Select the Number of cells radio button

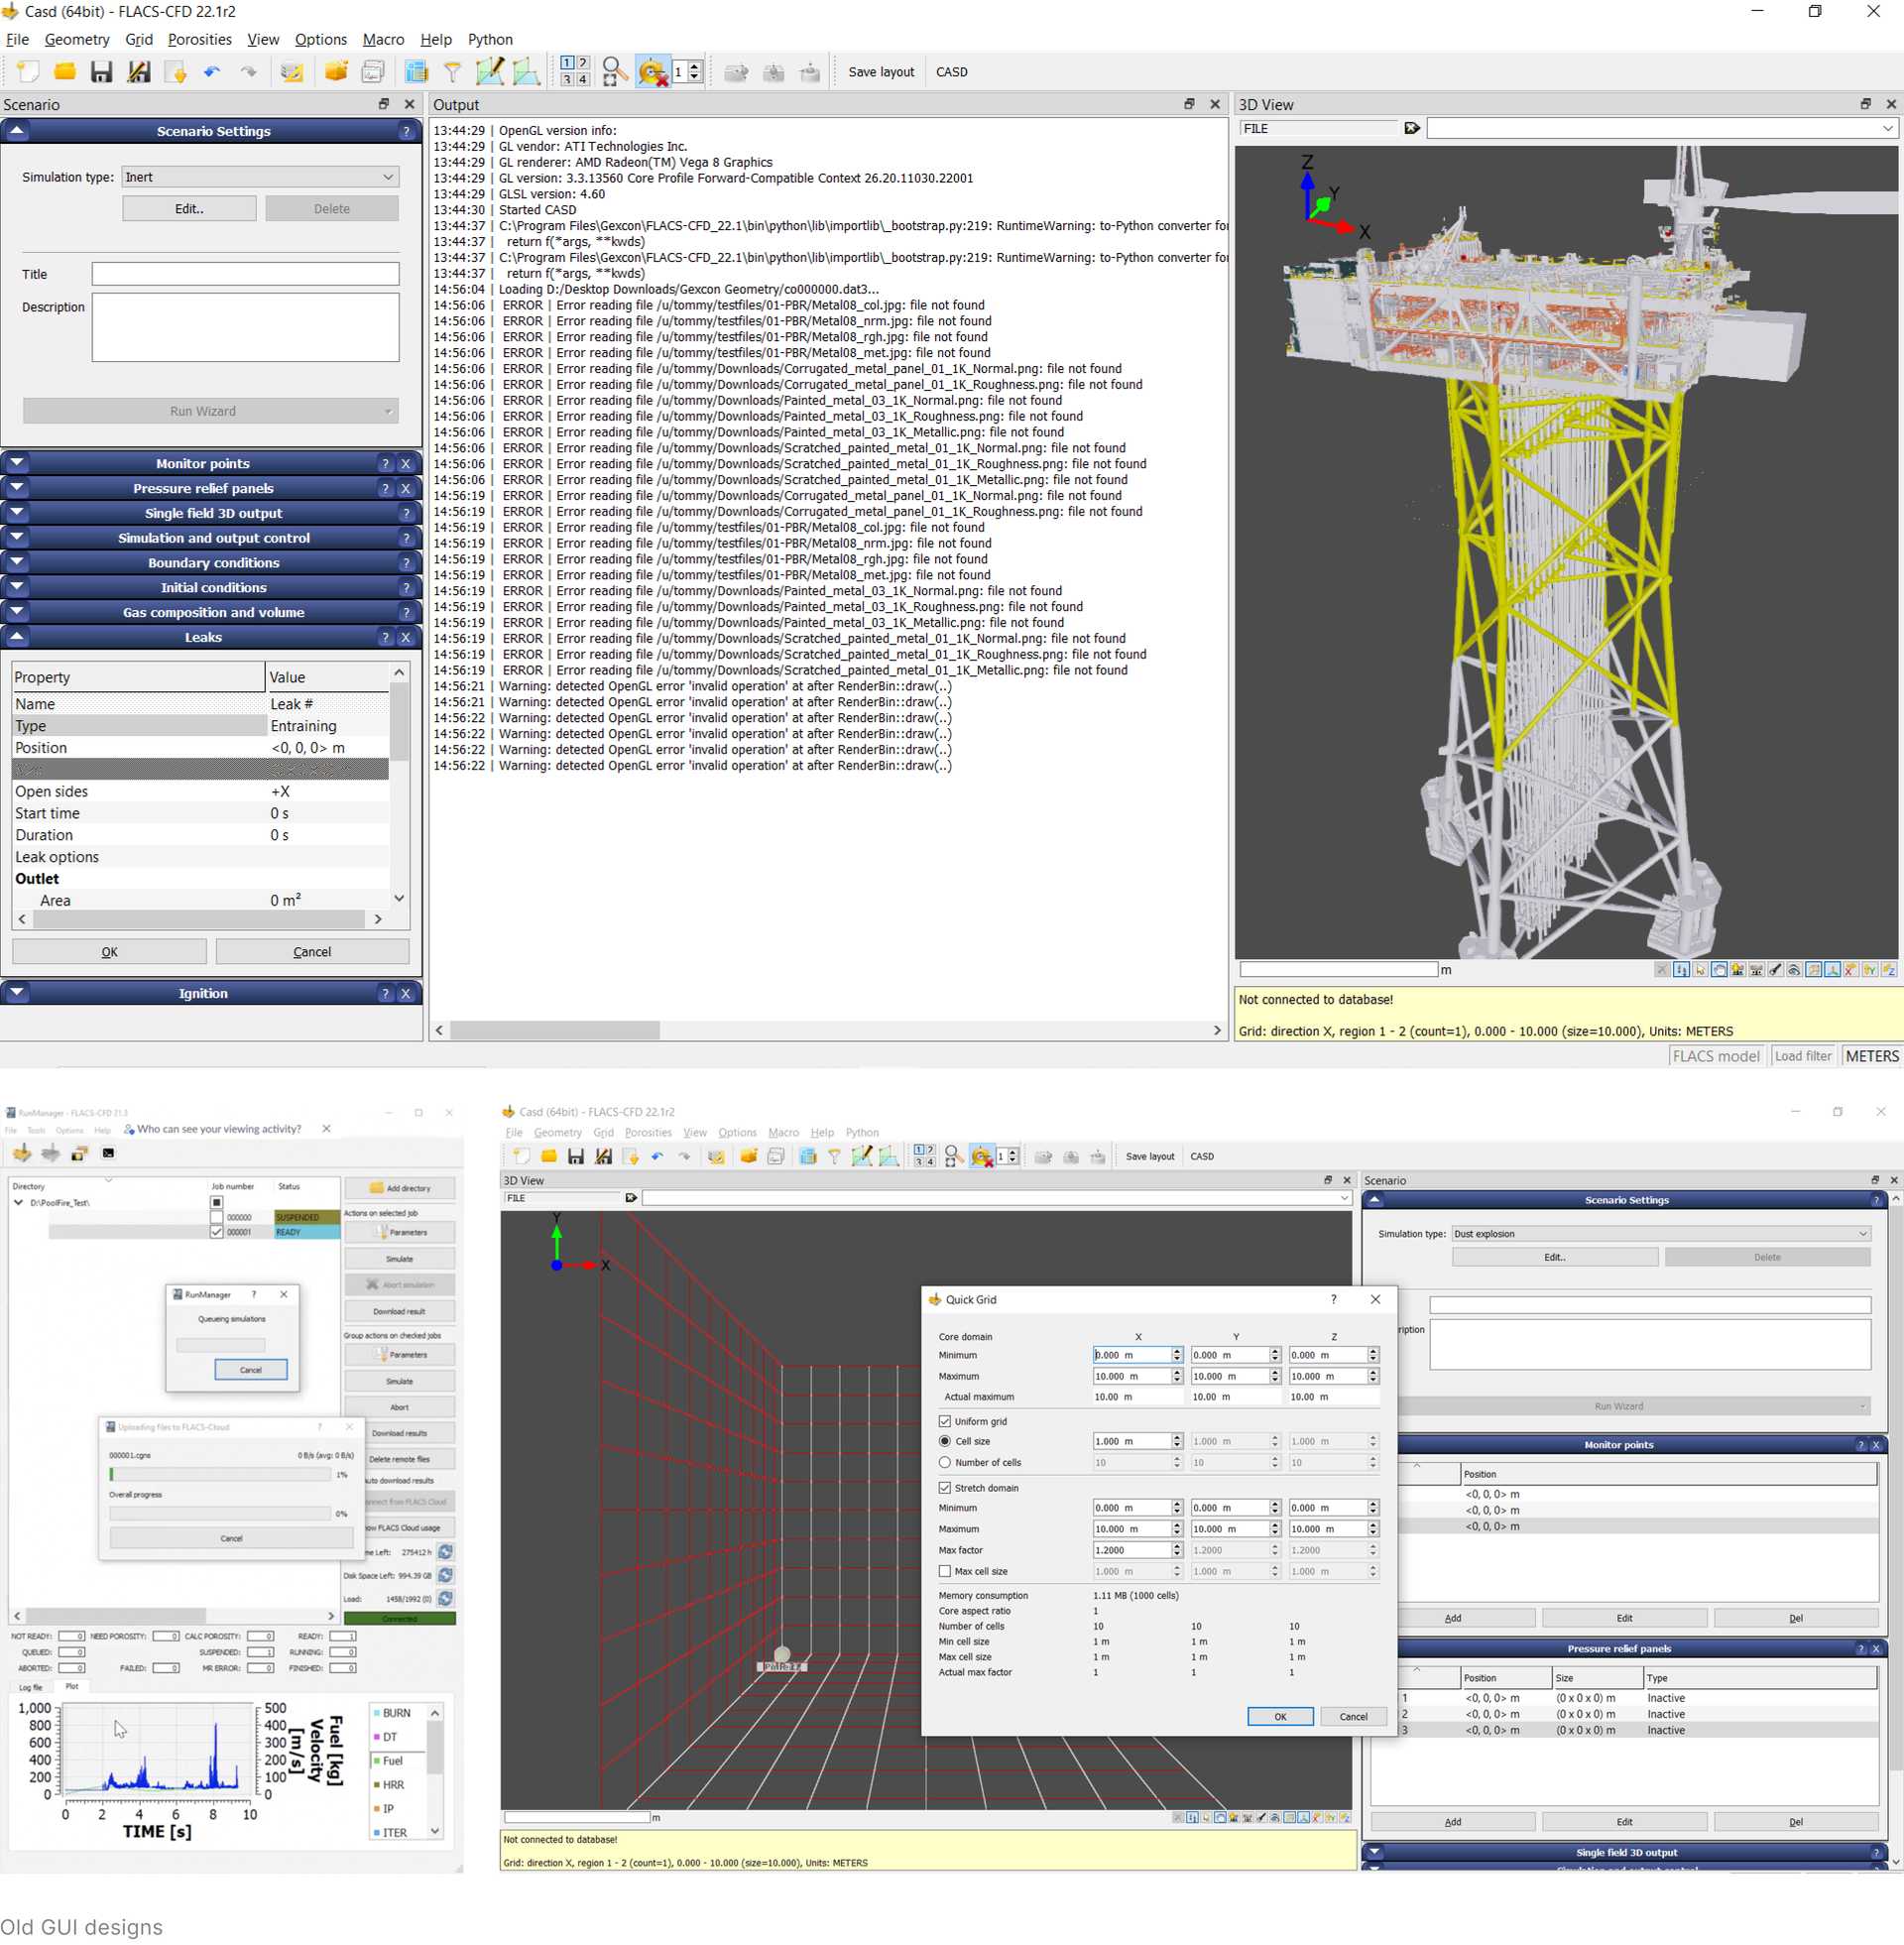(x=945, y=1462)
